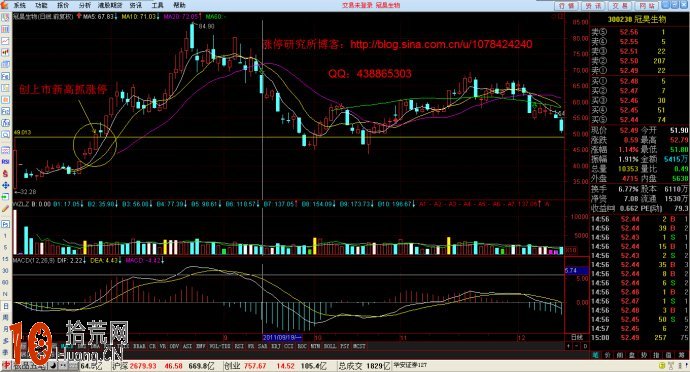690x372 pixels.
Task: Click the orange app logo at top left
Action: 4,5
